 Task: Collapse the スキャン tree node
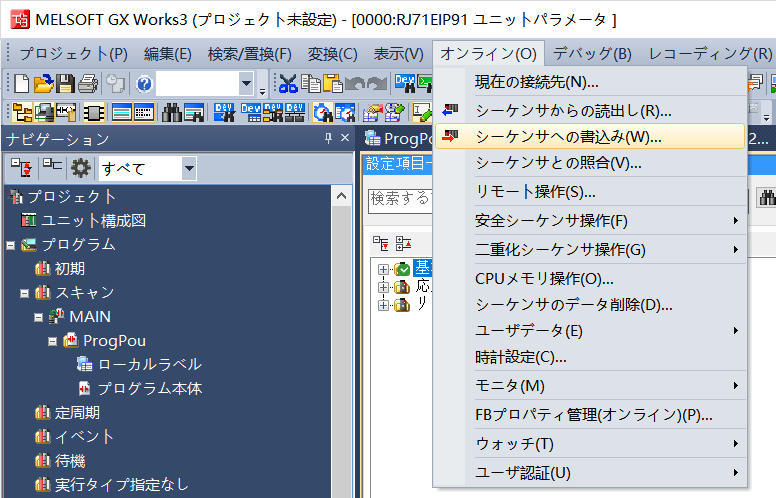click(24, 293)
